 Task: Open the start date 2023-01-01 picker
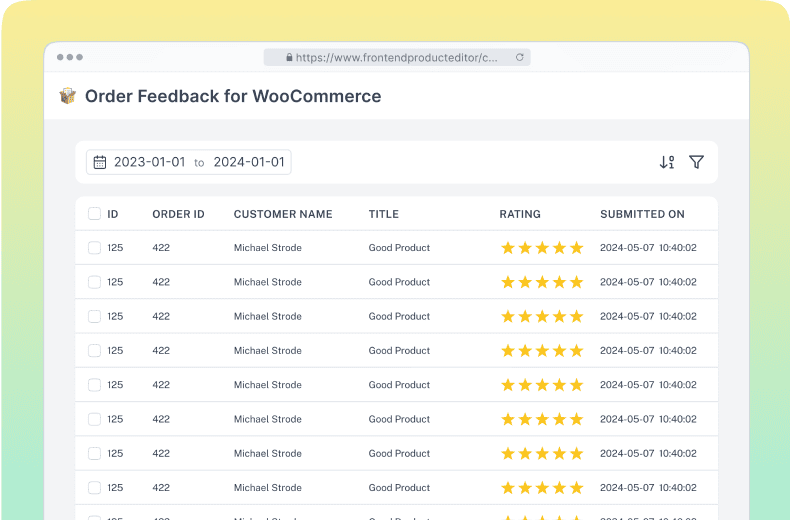pos(149,162)
